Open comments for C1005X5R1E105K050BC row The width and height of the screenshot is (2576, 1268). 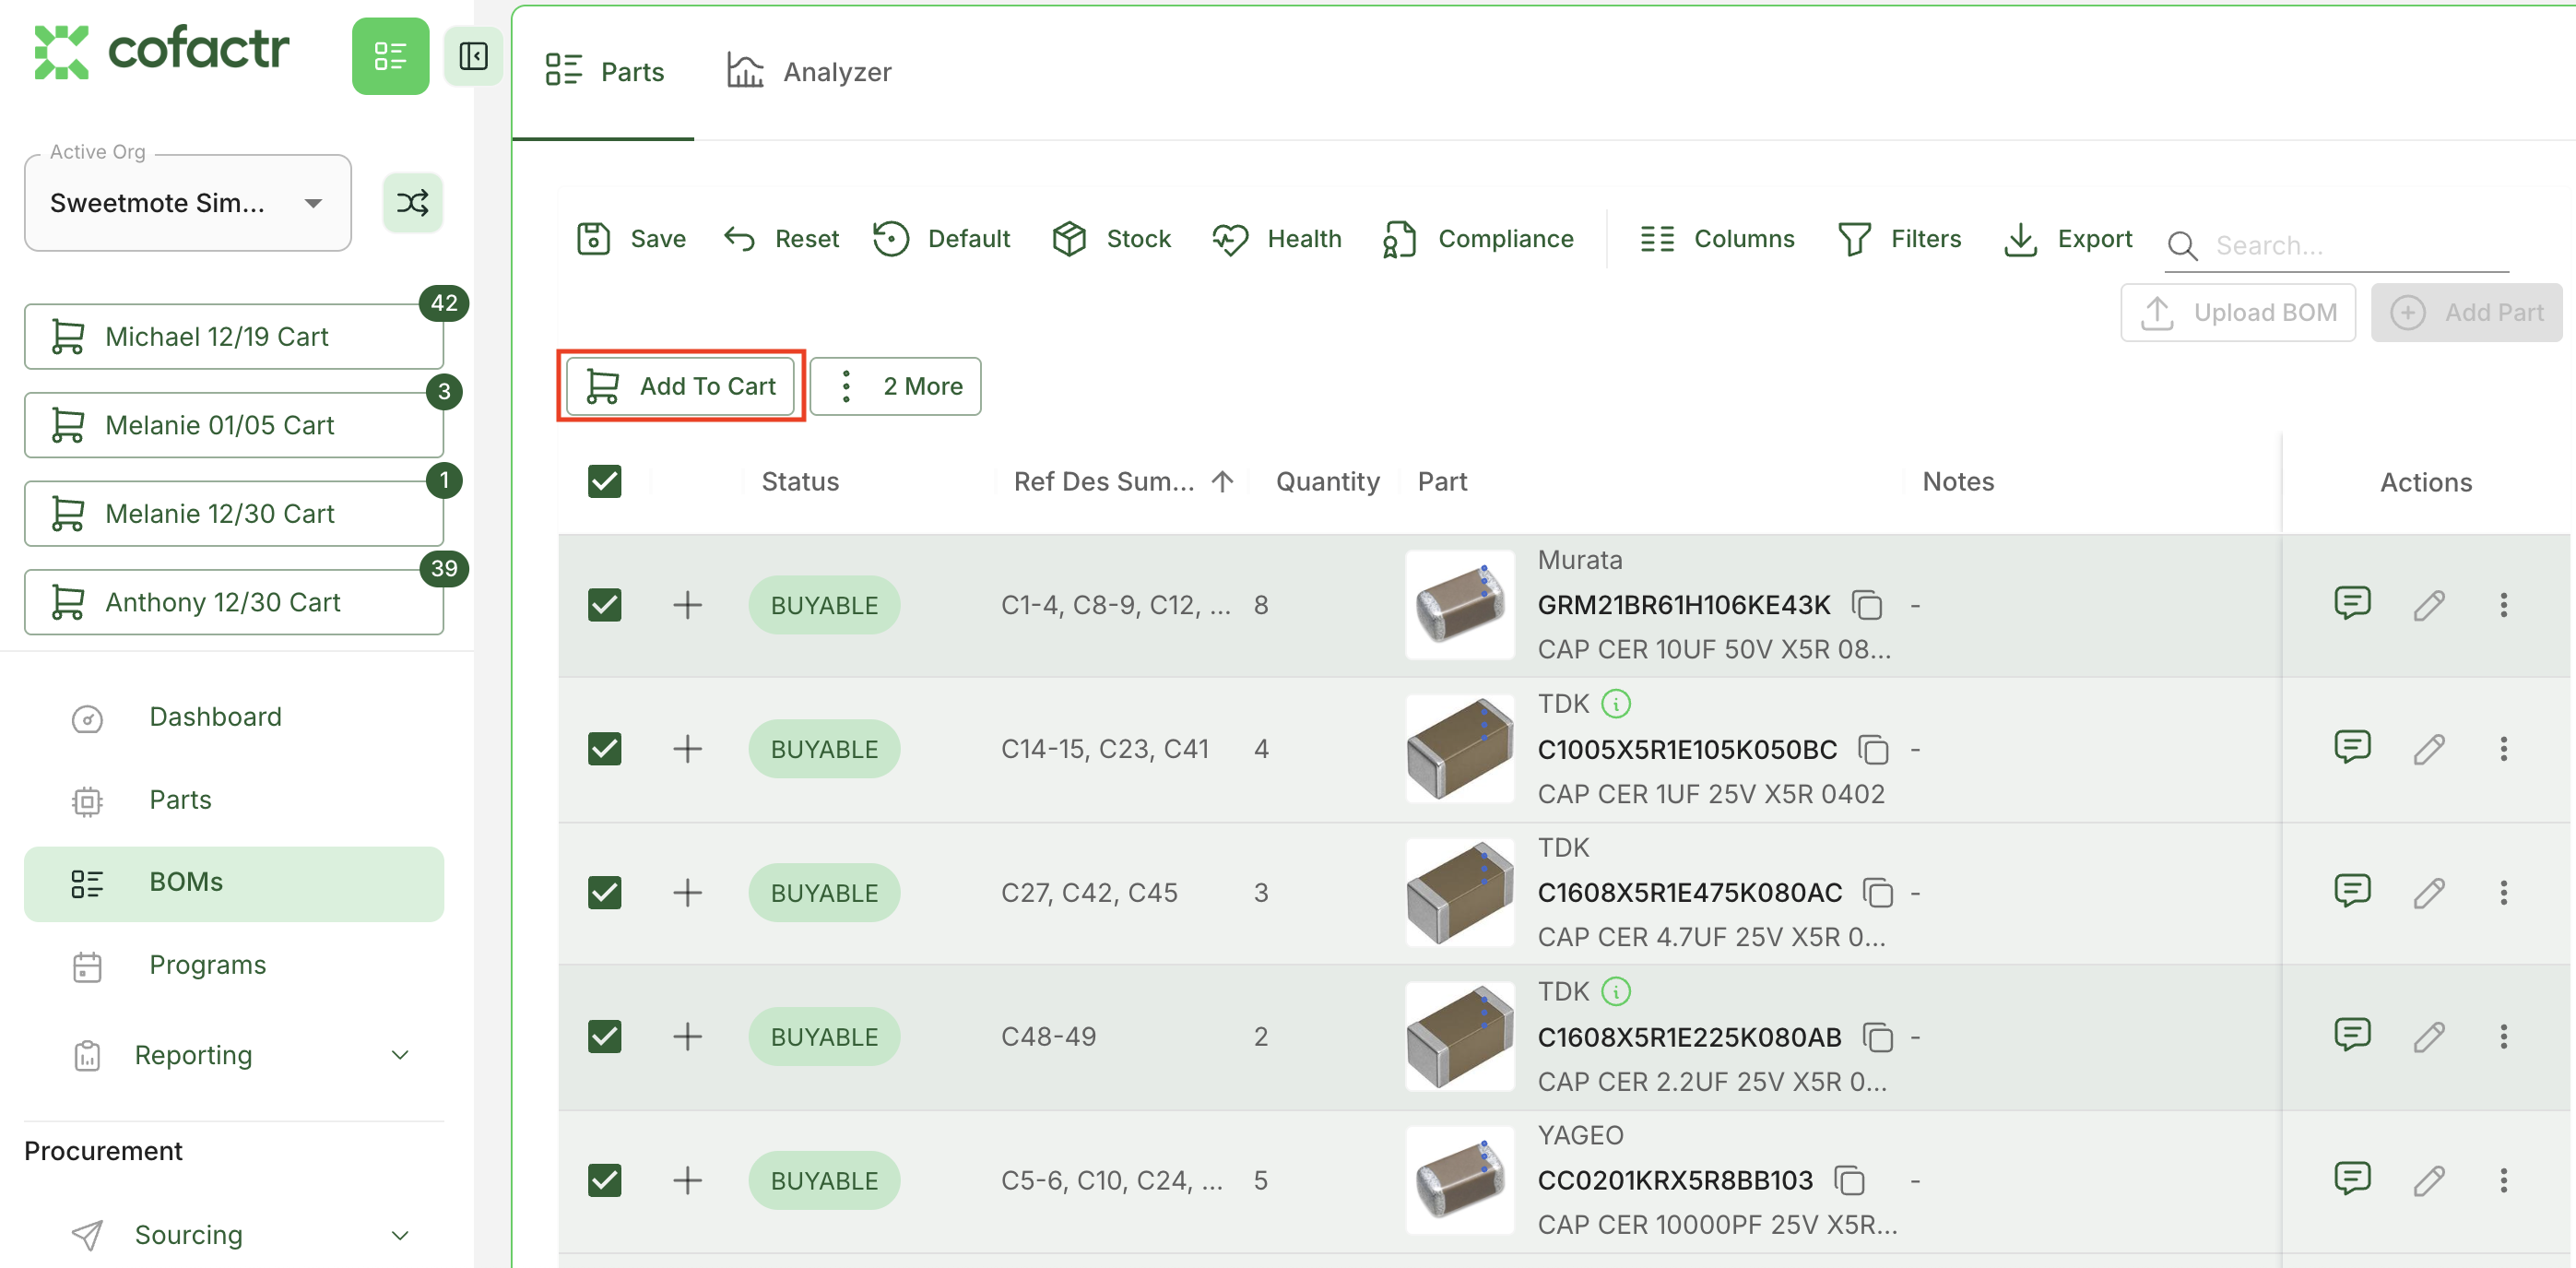[x=2352, y=747]
